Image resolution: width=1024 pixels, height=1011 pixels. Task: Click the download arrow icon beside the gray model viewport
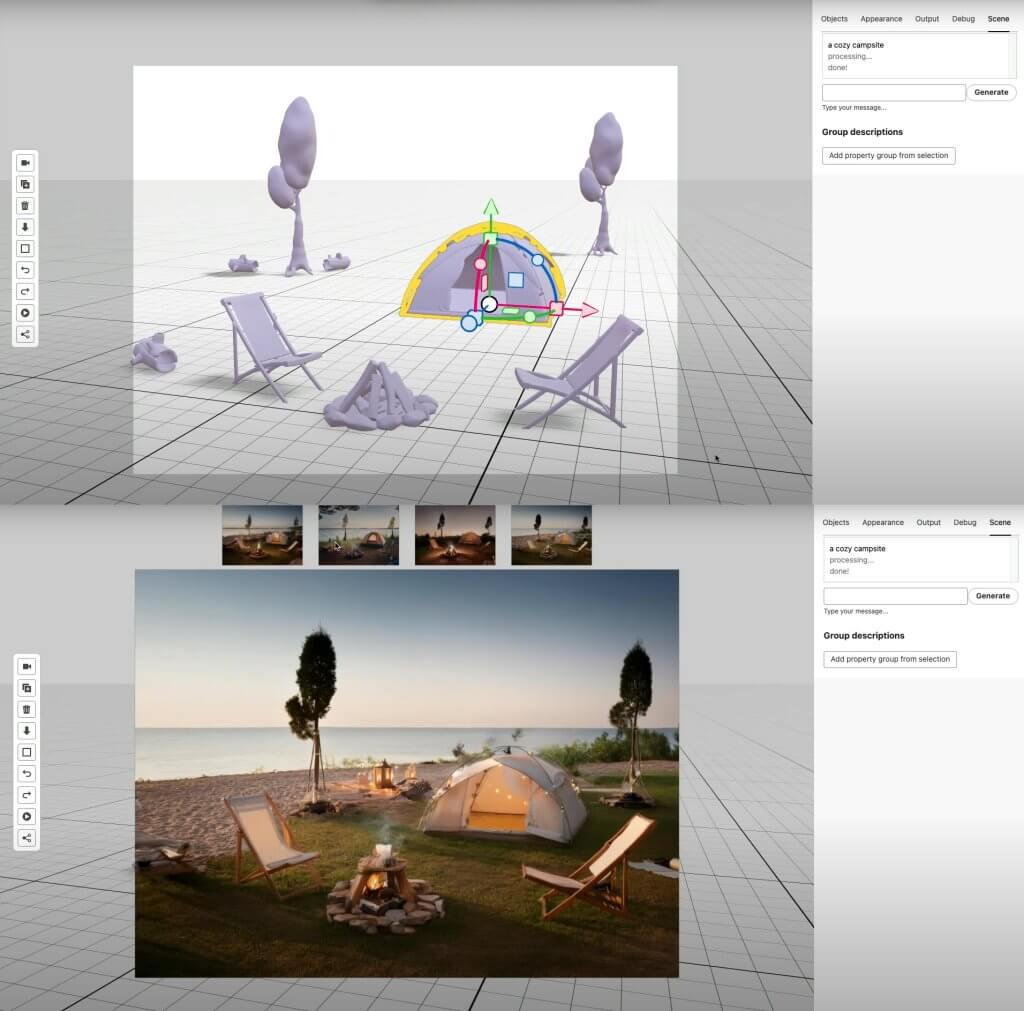pos(26,227)
